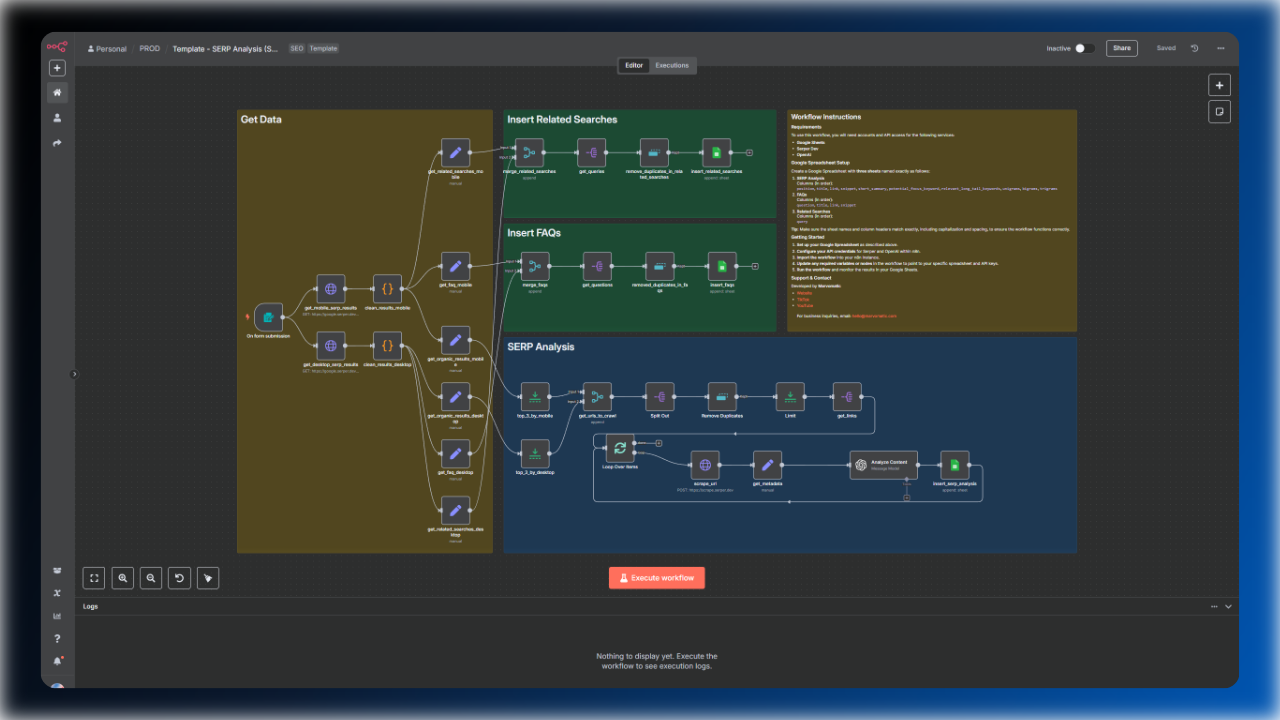Expand the left sidebar with the chevron handle
The image size is (1280, 720).
pos(74,374)
